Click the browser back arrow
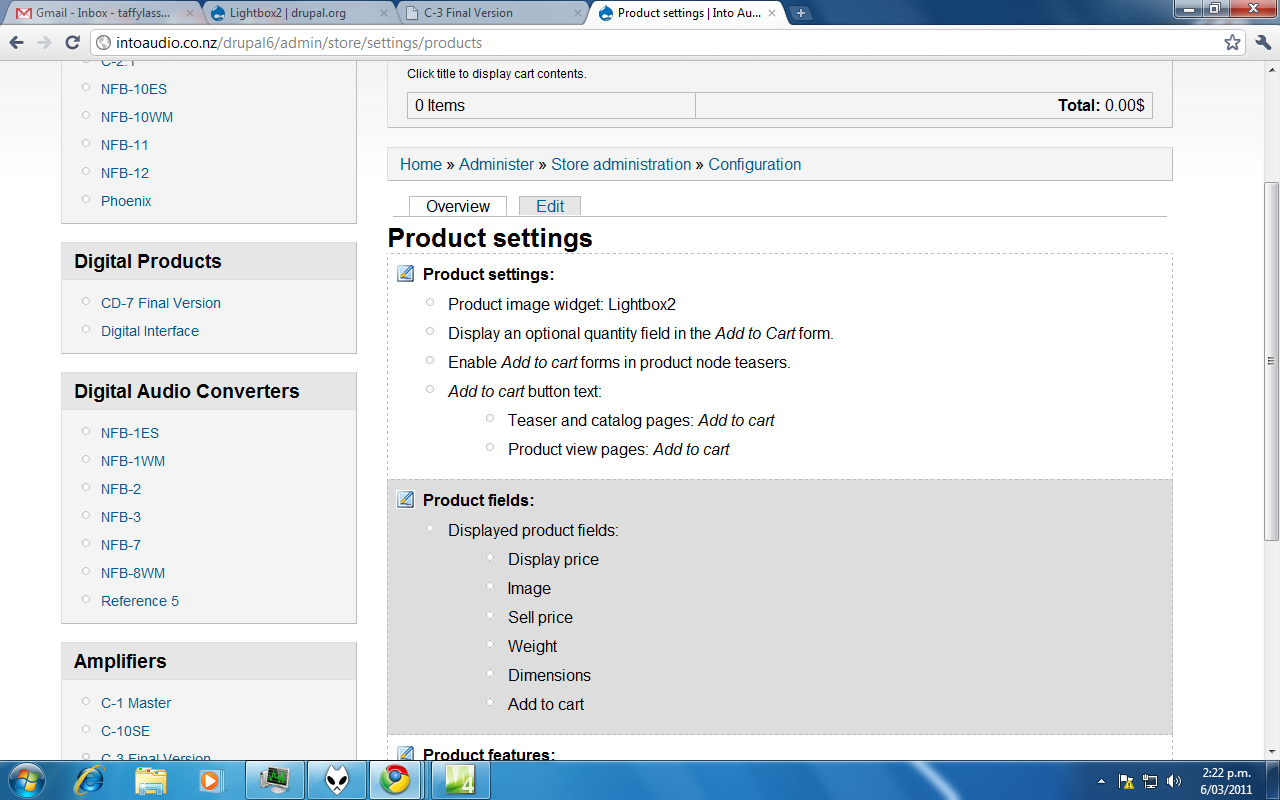 (17, 43)
